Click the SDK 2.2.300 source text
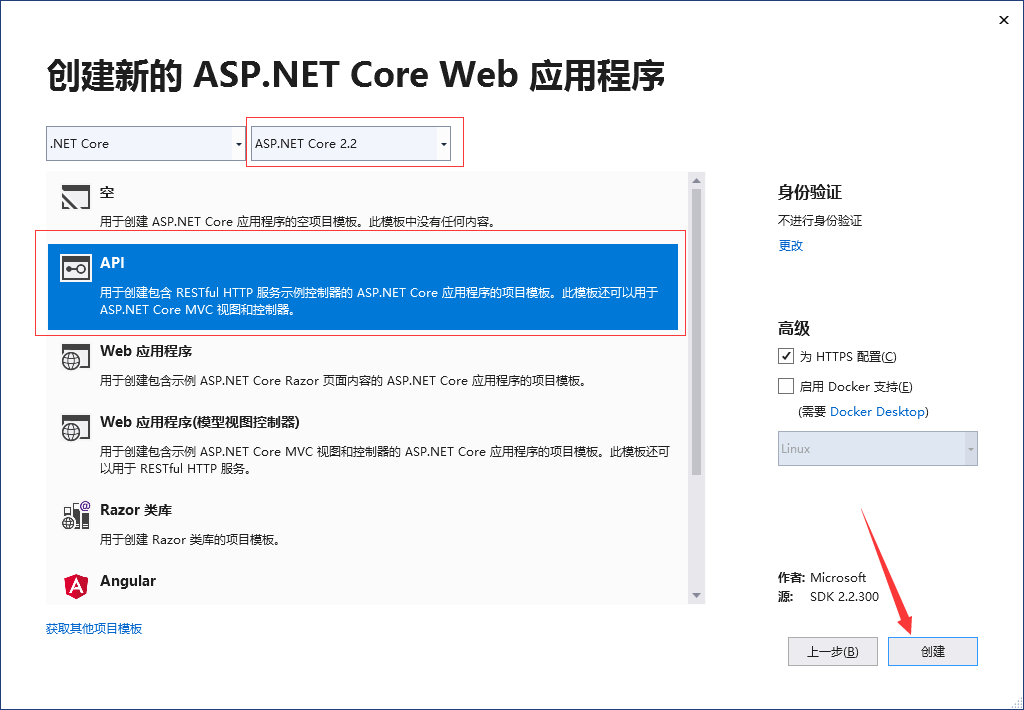 [844, 596]
